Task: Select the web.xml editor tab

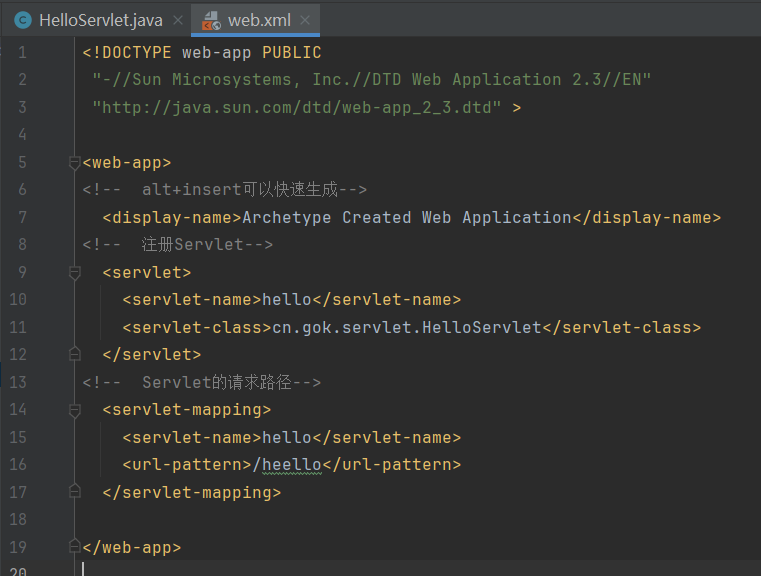Action: 256,20
